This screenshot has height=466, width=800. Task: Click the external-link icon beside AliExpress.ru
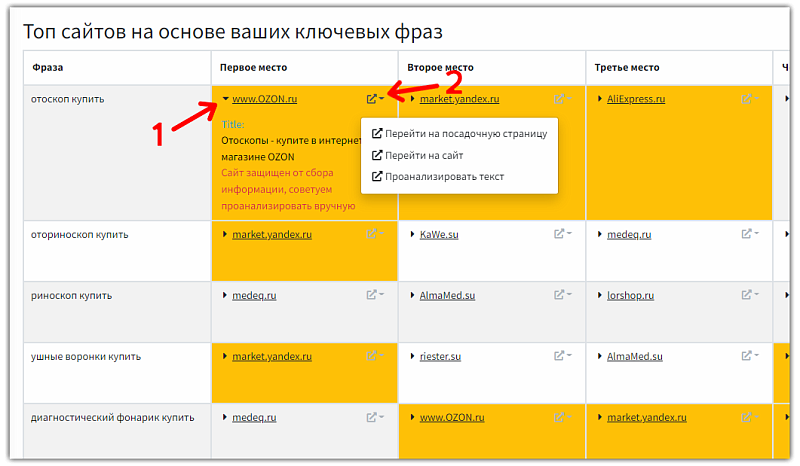[746, 99]
